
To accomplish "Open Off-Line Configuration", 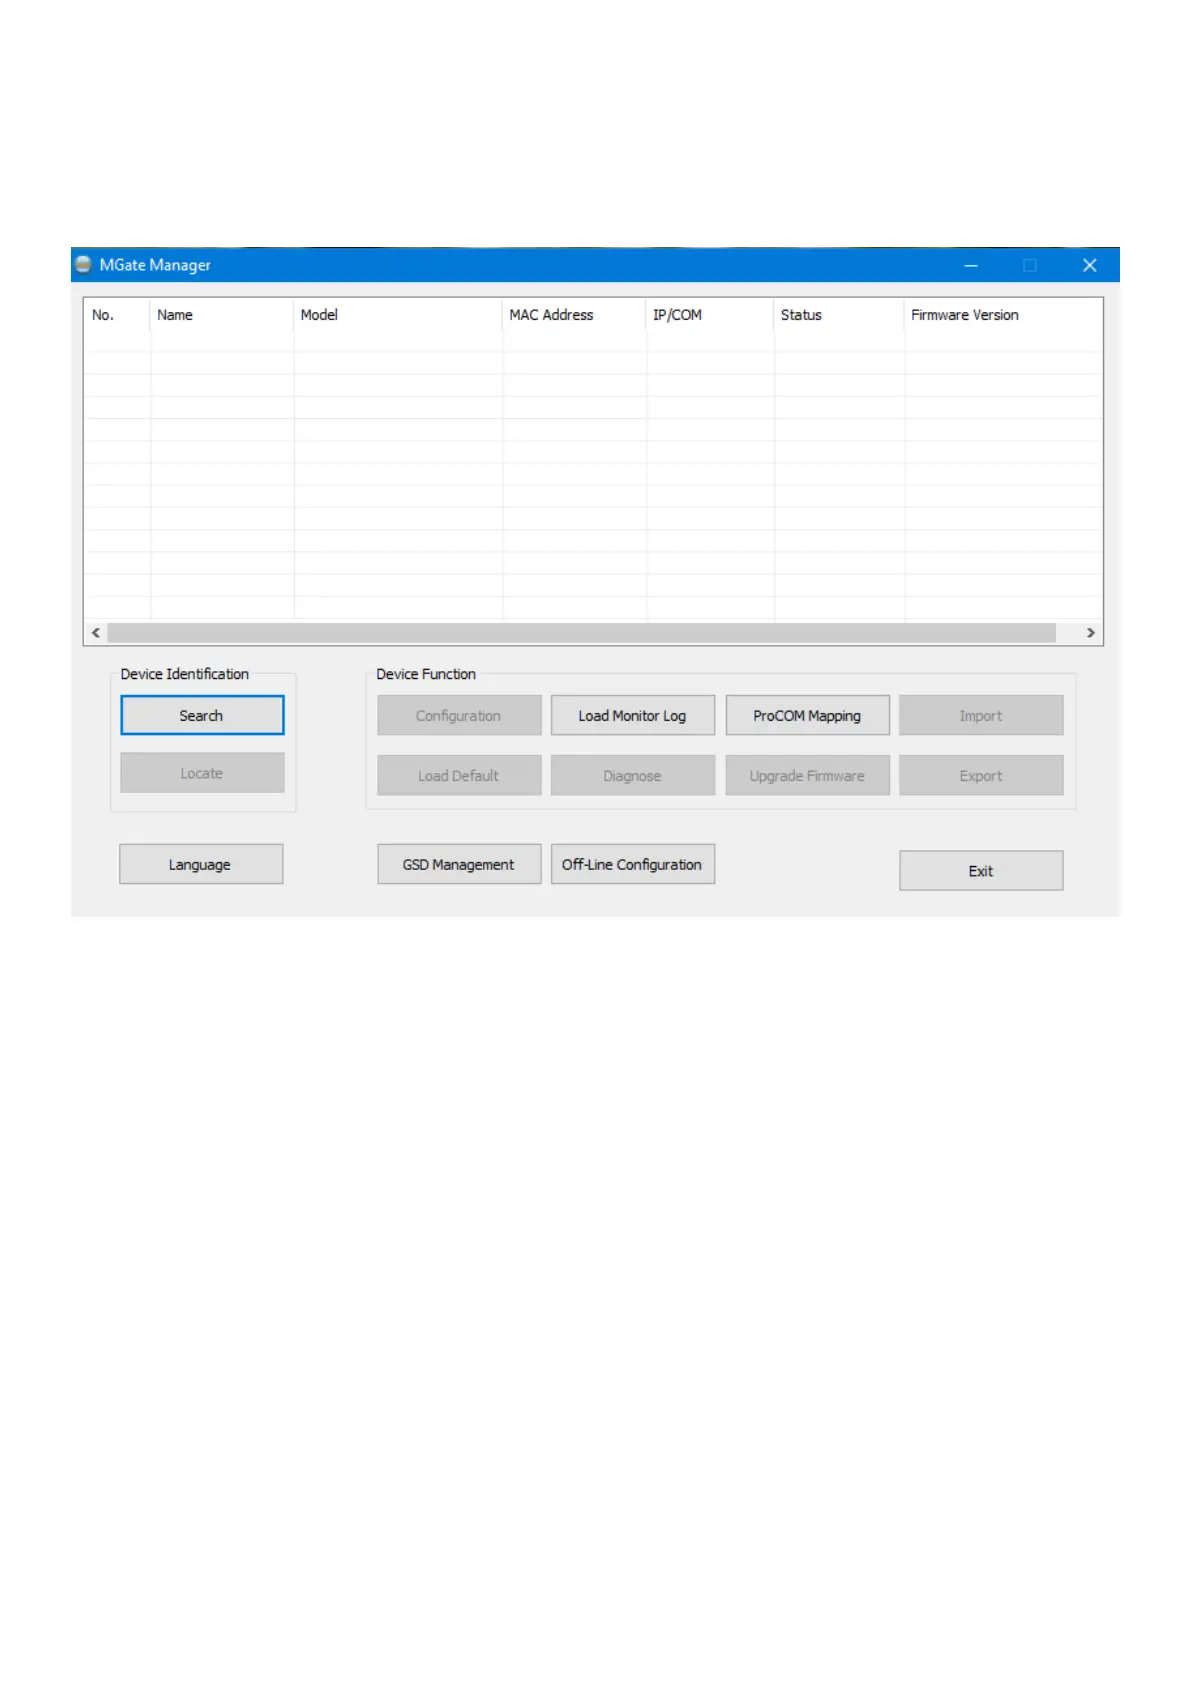I will [632, 865].
